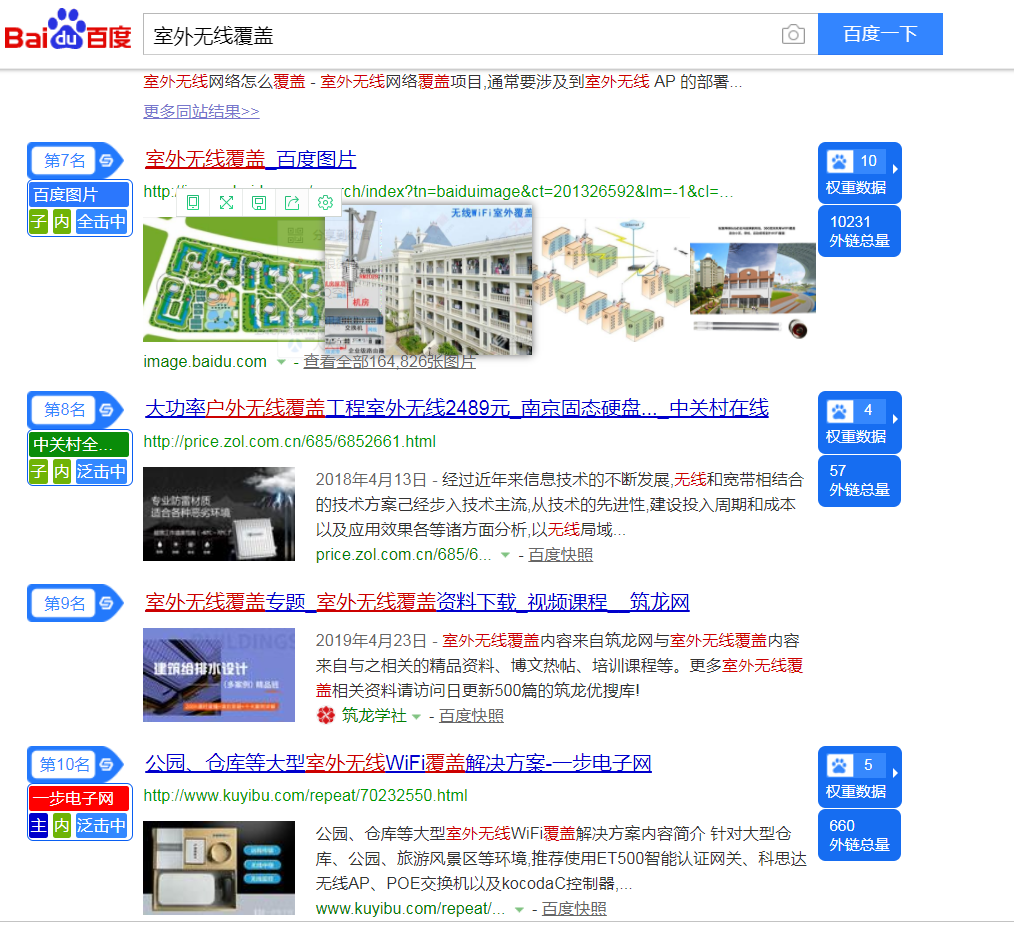The height and width of the screenshot is (925, 1014).
Task: Click the 子 tag under 中关村全...
Action: click(x=39, y=471)
